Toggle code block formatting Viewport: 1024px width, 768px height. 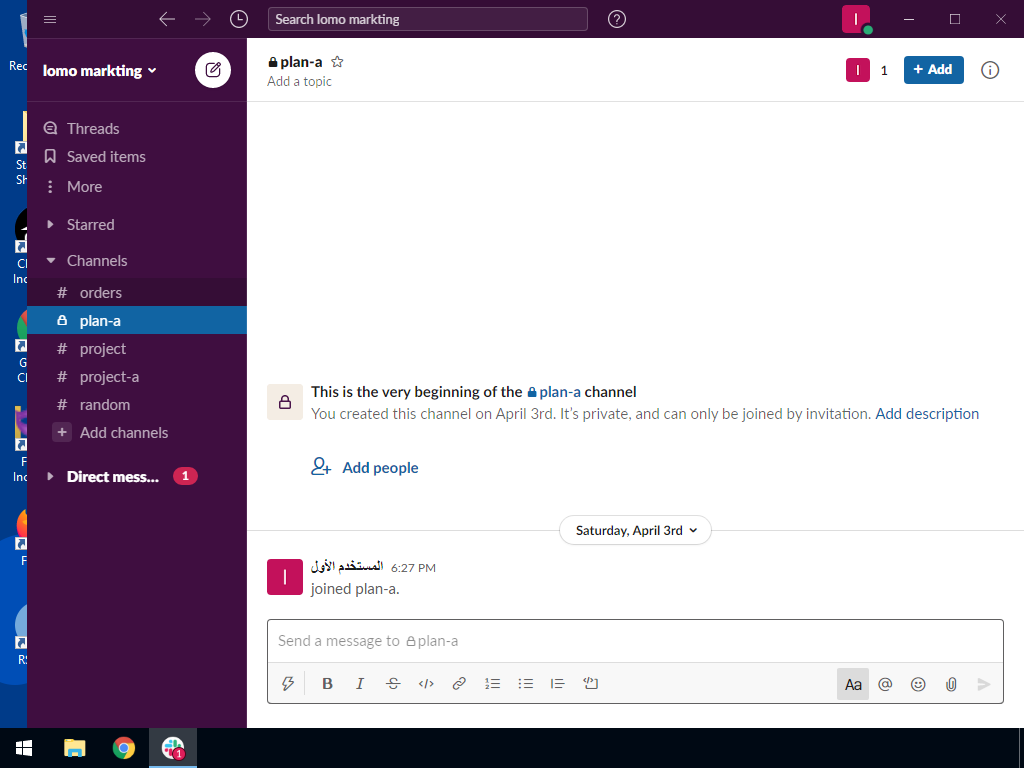[x=590, y=684]
